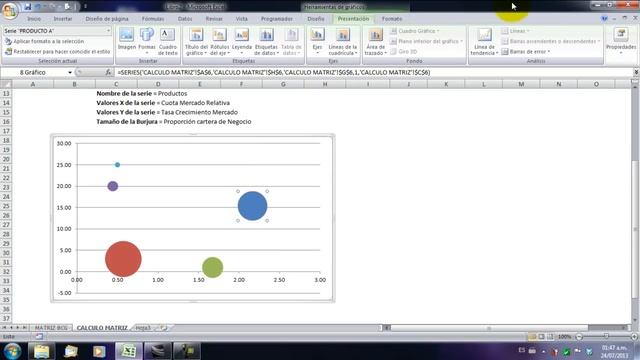Open the Ejes axes options
This screenshot has width=640, height=360.
(x=318, y=41)
